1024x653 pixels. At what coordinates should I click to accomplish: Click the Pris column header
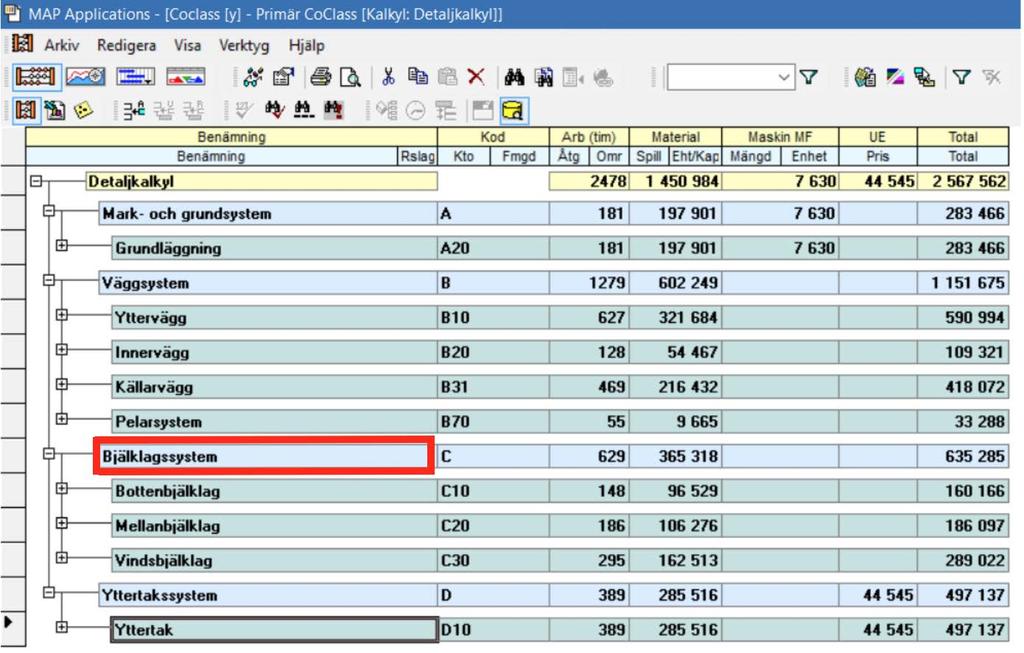click(878, 157)
